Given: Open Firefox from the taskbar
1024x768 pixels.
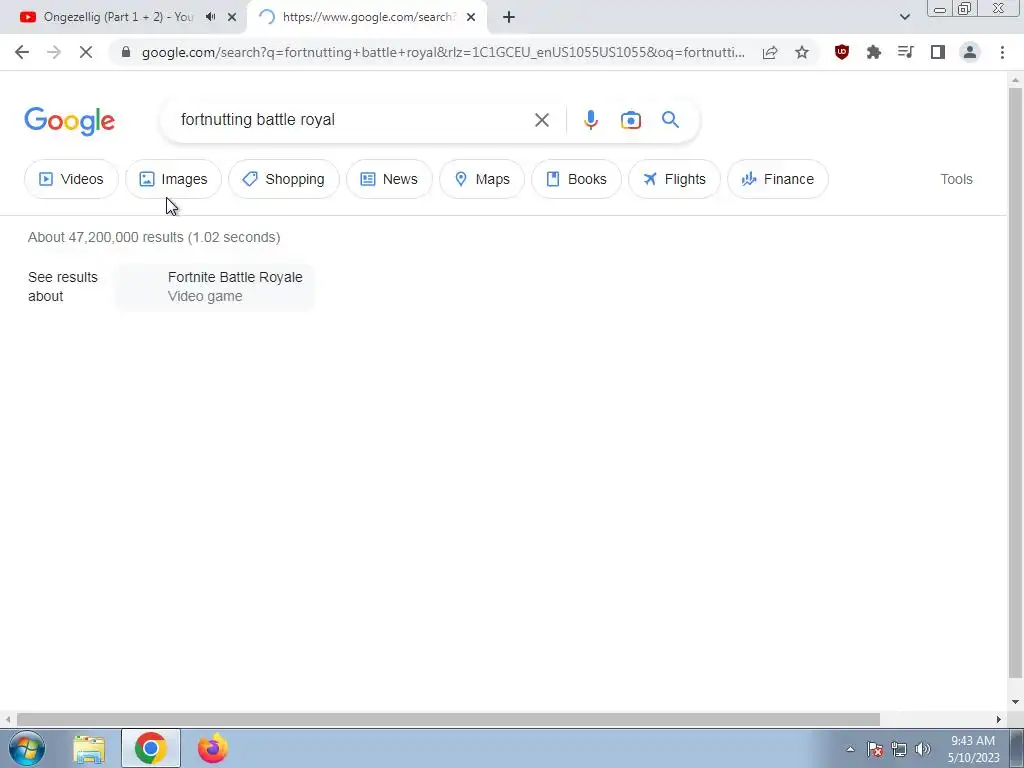Looking at the screenshot, I should click(x=212, y=748).
